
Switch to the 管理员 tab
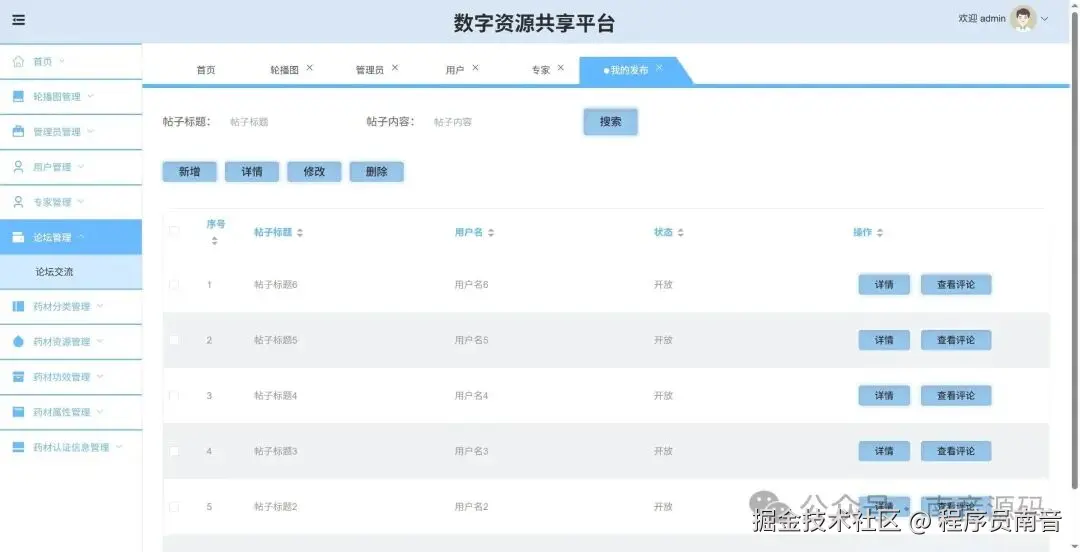(370, 70)
